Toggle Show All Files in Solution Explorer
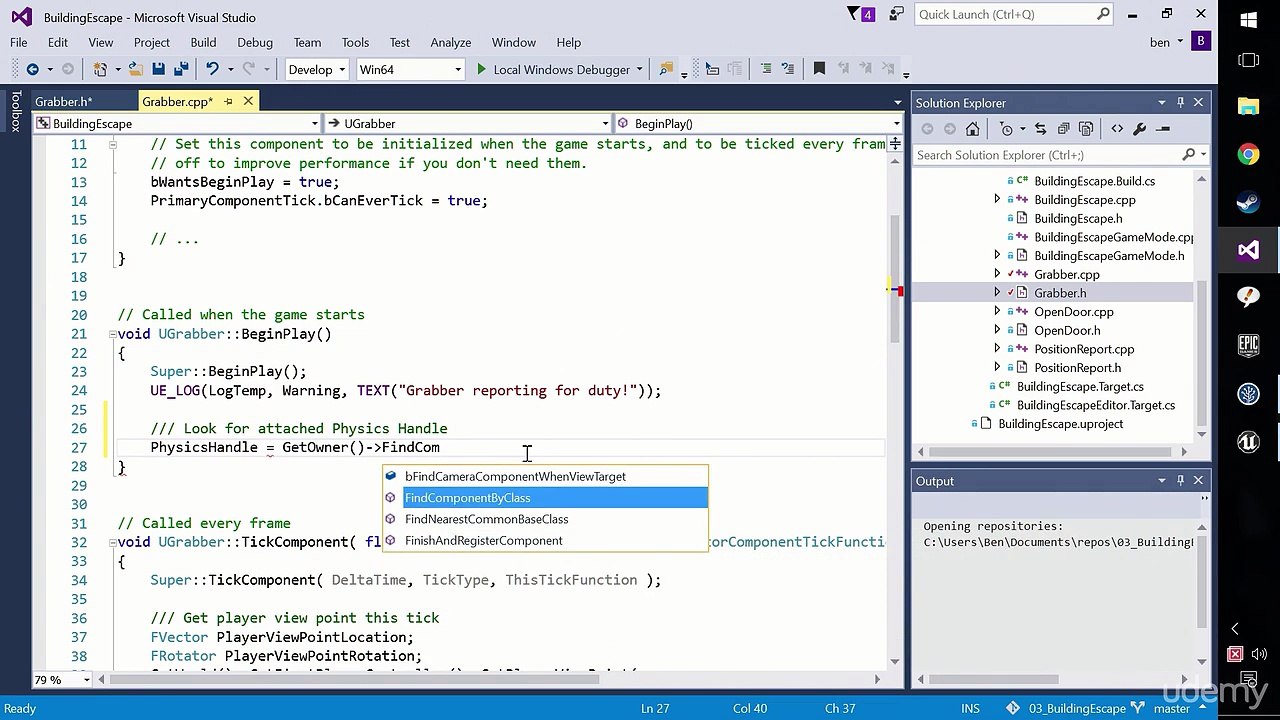The height and width of the screenshot is (720, 1280). tap(1087, 129)
